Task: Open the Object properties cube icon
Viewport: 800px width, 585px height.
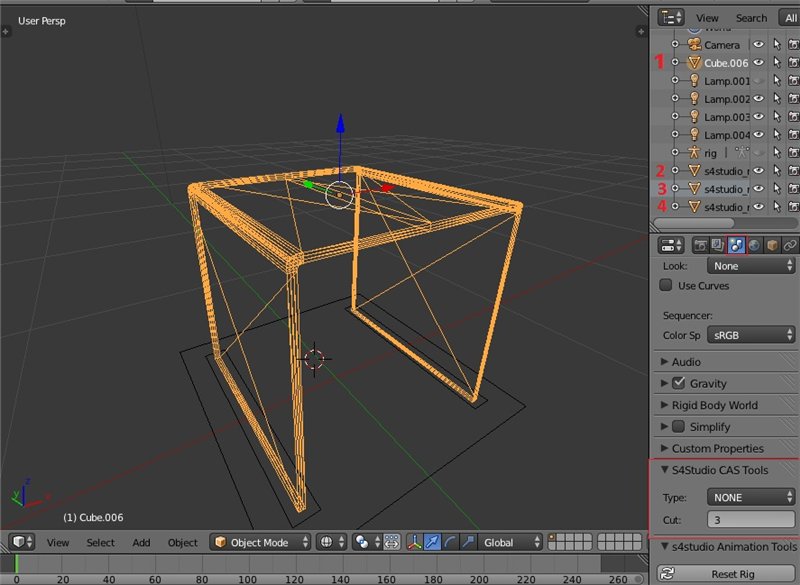Action: 772,244
